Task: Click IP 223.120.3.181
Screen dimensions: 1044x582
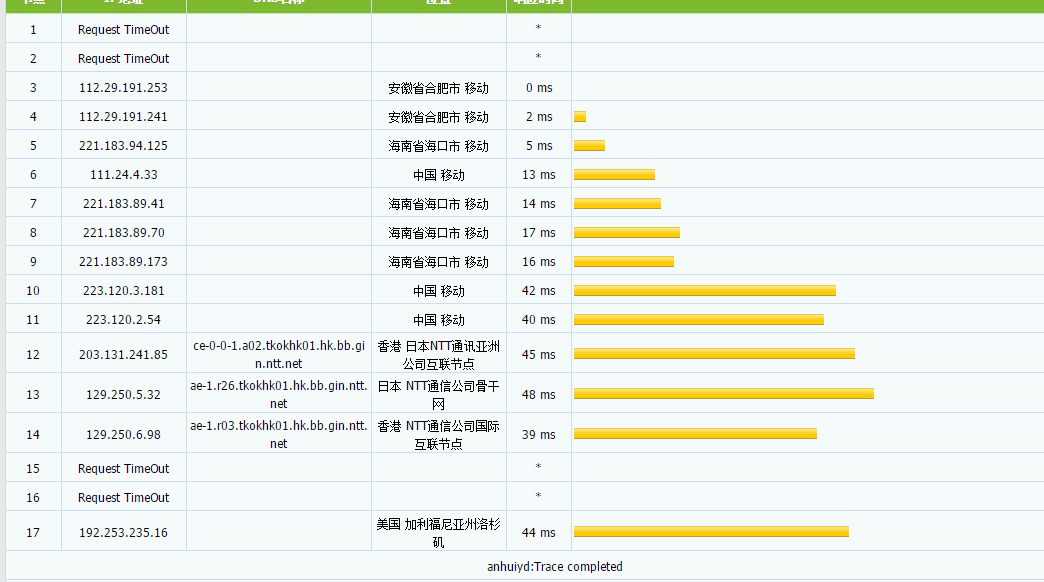Action: coord(123,291)
